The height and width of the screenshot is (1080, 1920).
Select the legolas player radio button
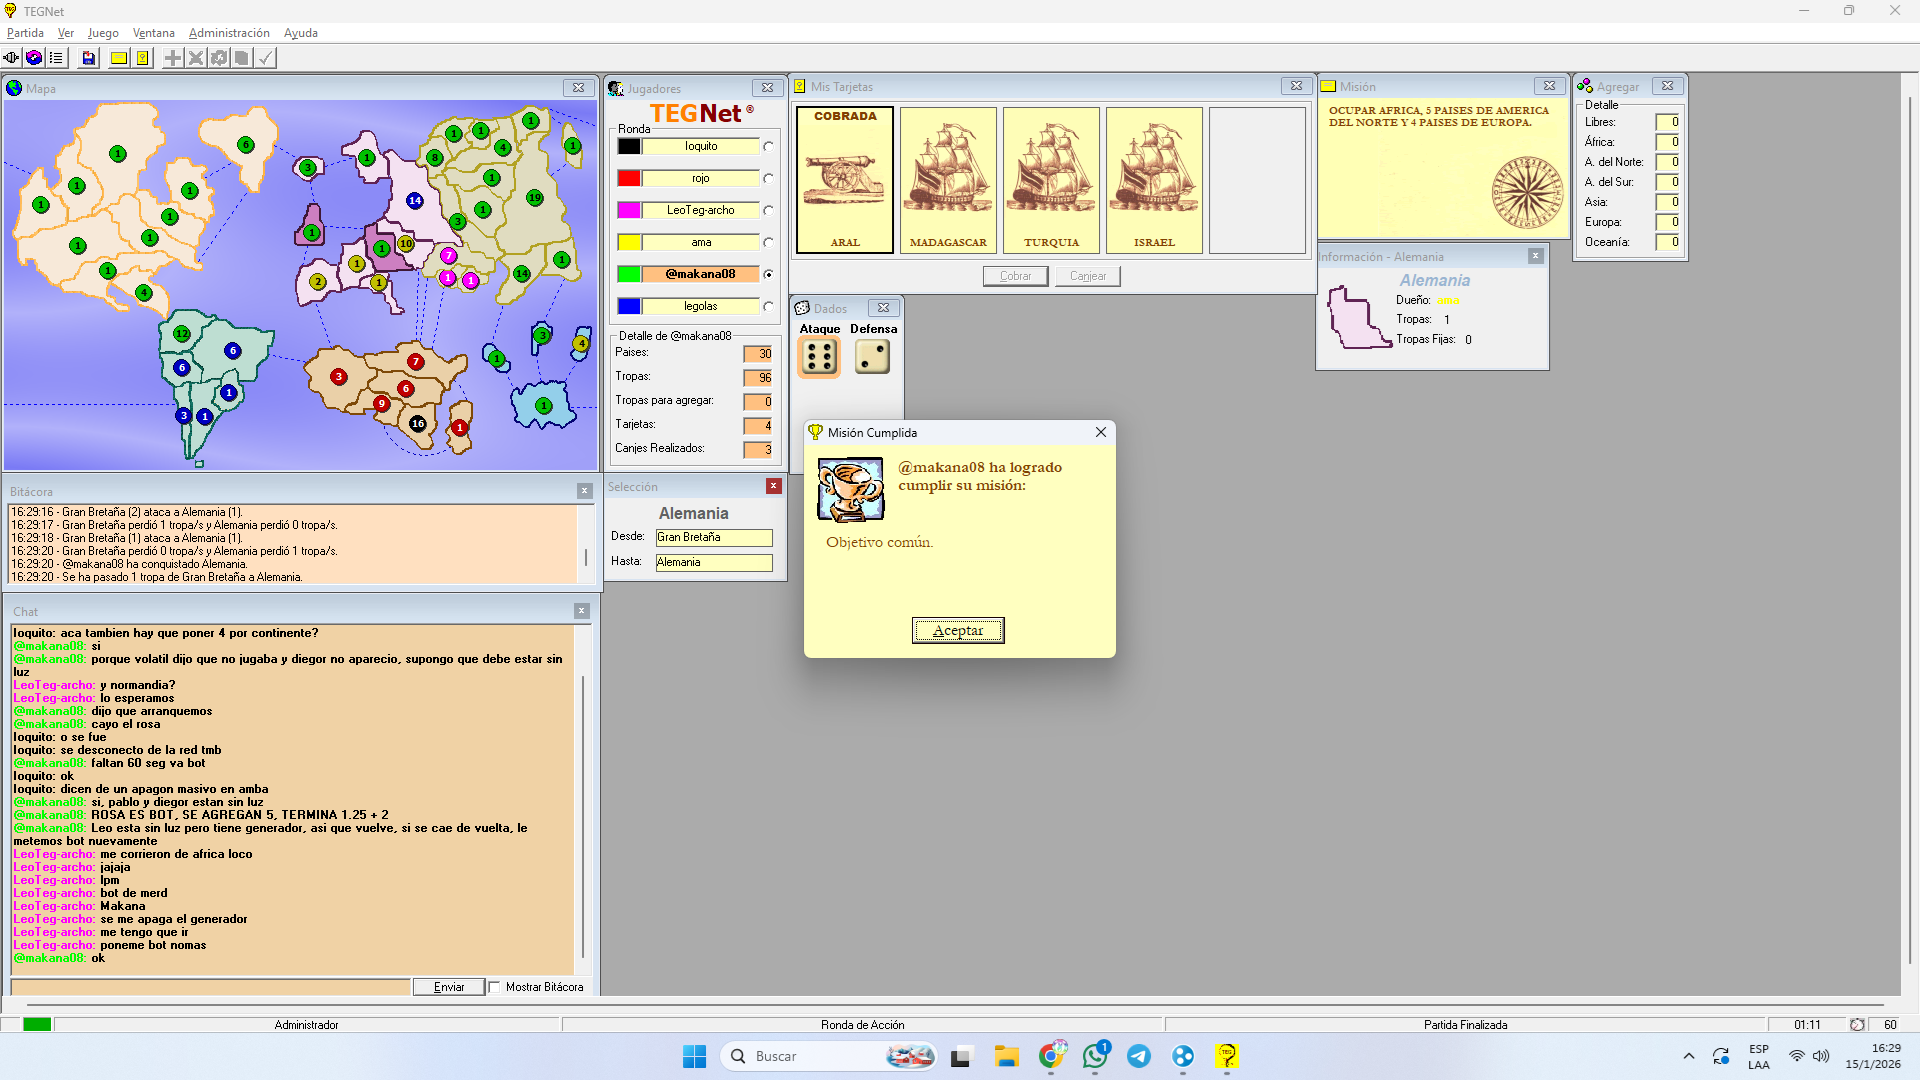[768, 307]
